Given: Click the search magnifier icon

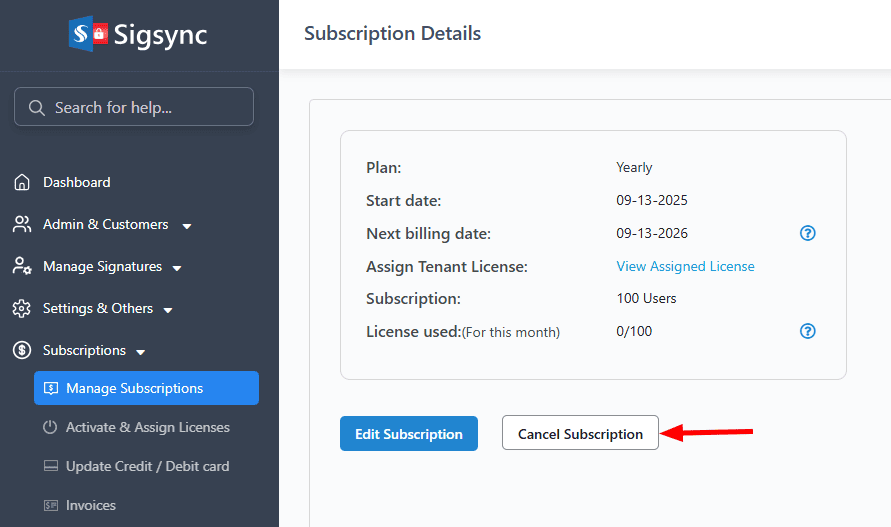Looking at the screenshot, I should pyautogui.click(x=37, y=108).
